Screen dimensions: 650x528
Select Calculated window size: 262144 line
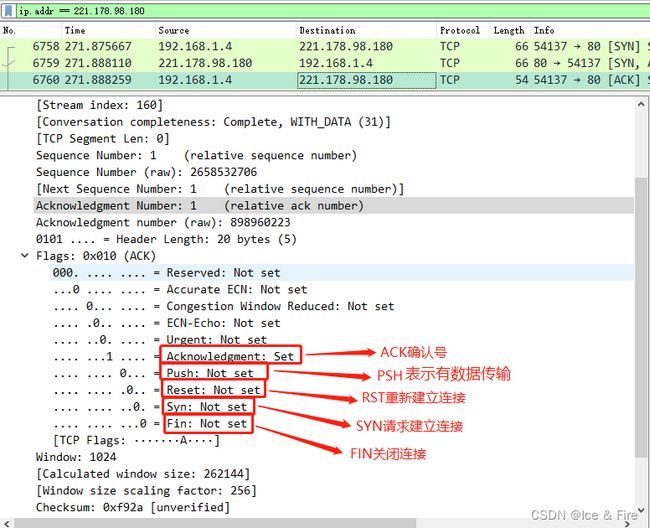pos(143,474)
